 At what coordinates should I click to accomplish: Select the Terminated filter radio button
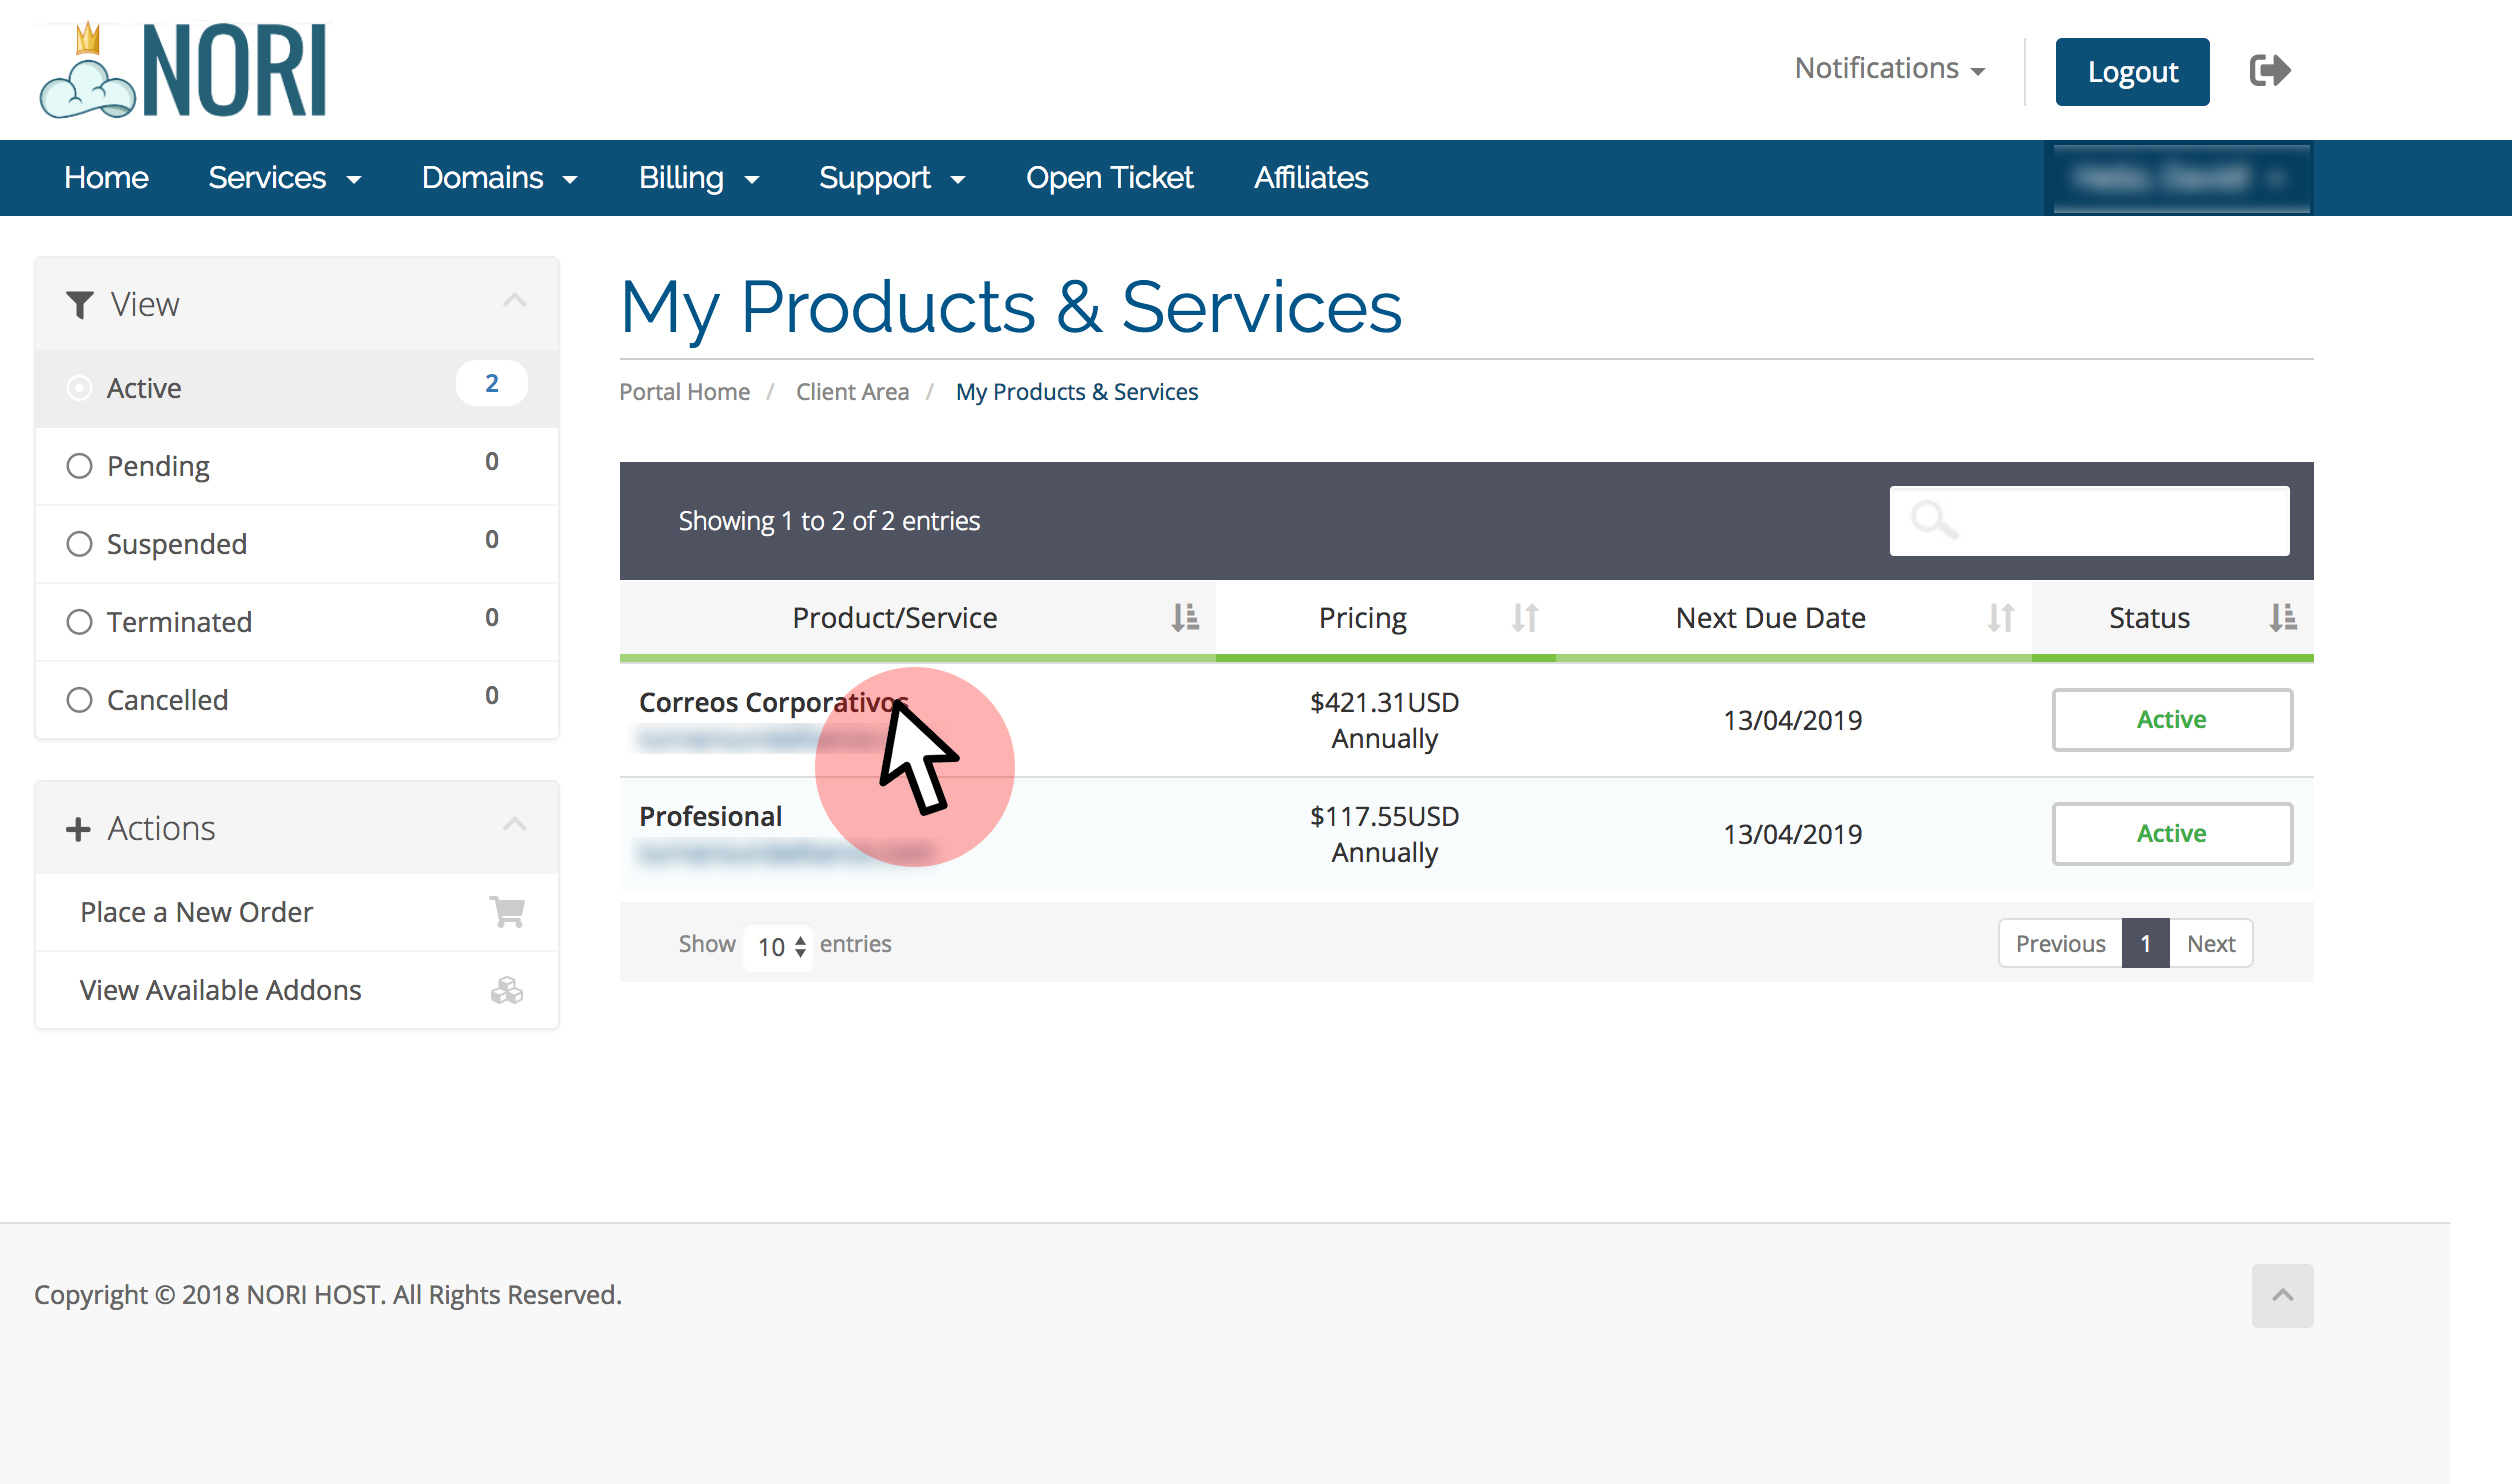(79, 622)
